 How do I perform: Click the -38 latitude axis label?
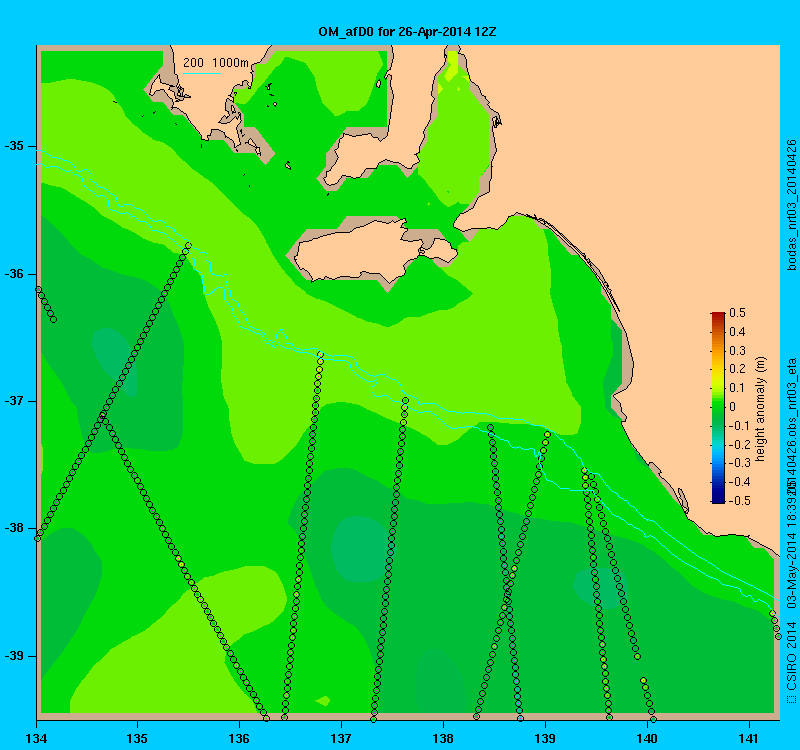pos(14,528)
